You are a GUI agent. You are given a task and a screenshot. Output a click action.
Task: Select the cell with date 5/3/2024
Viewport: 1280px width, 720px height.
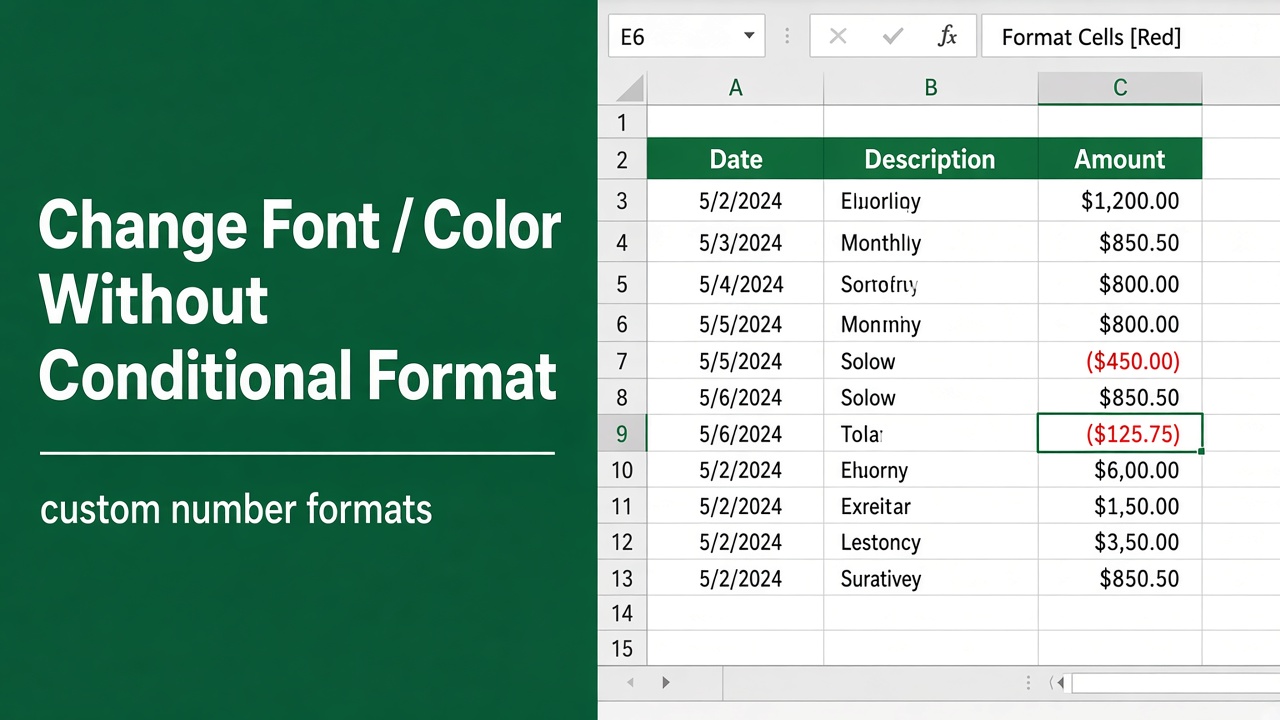tap(735, 243)
